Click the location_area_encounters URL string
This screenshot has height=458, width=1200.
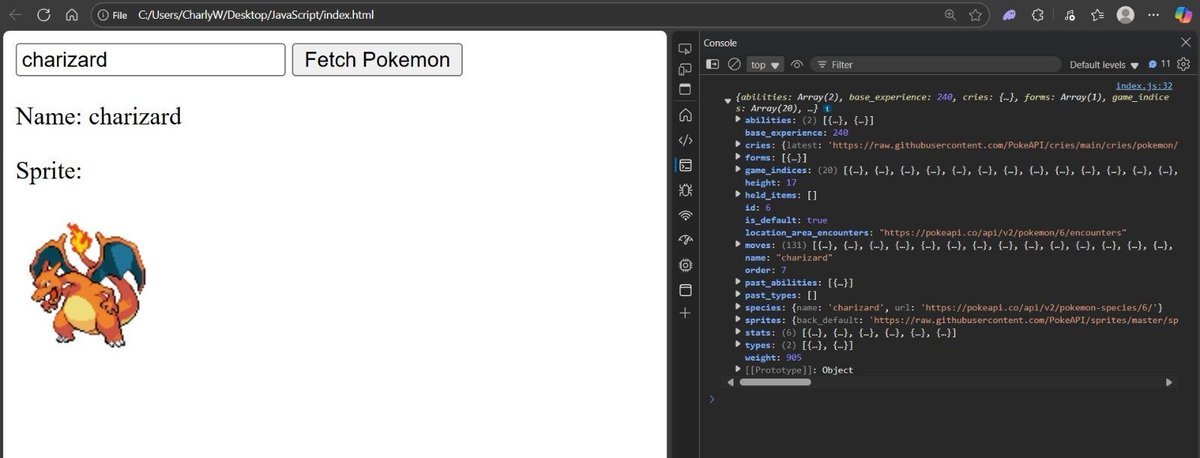[1003, 232]
